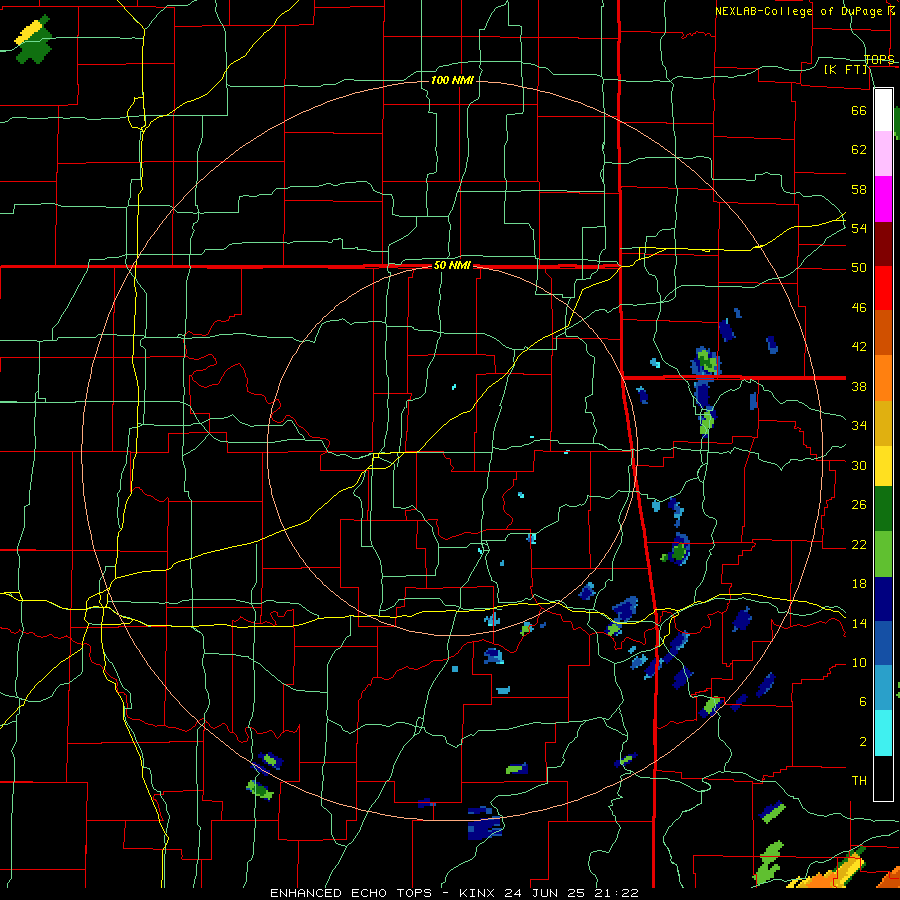Select the dark red legend swatch
Viewport: 900px width, 900px height.
coord(883,244)
